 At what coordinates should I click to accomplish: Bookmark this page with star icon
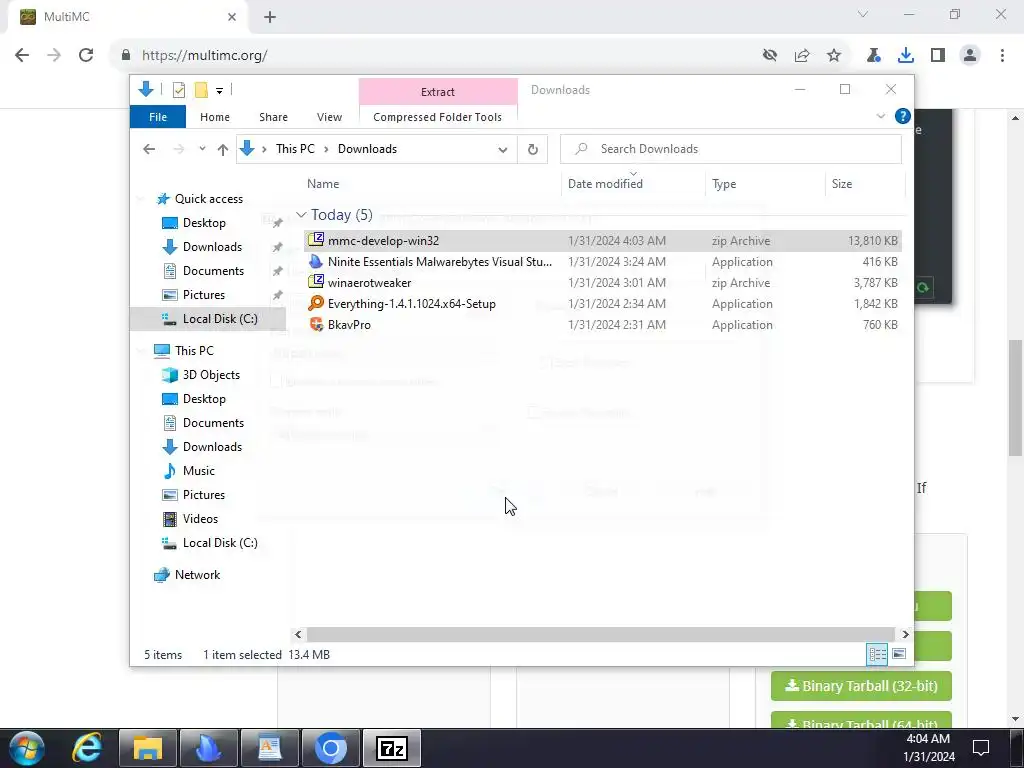click(834, 56)
